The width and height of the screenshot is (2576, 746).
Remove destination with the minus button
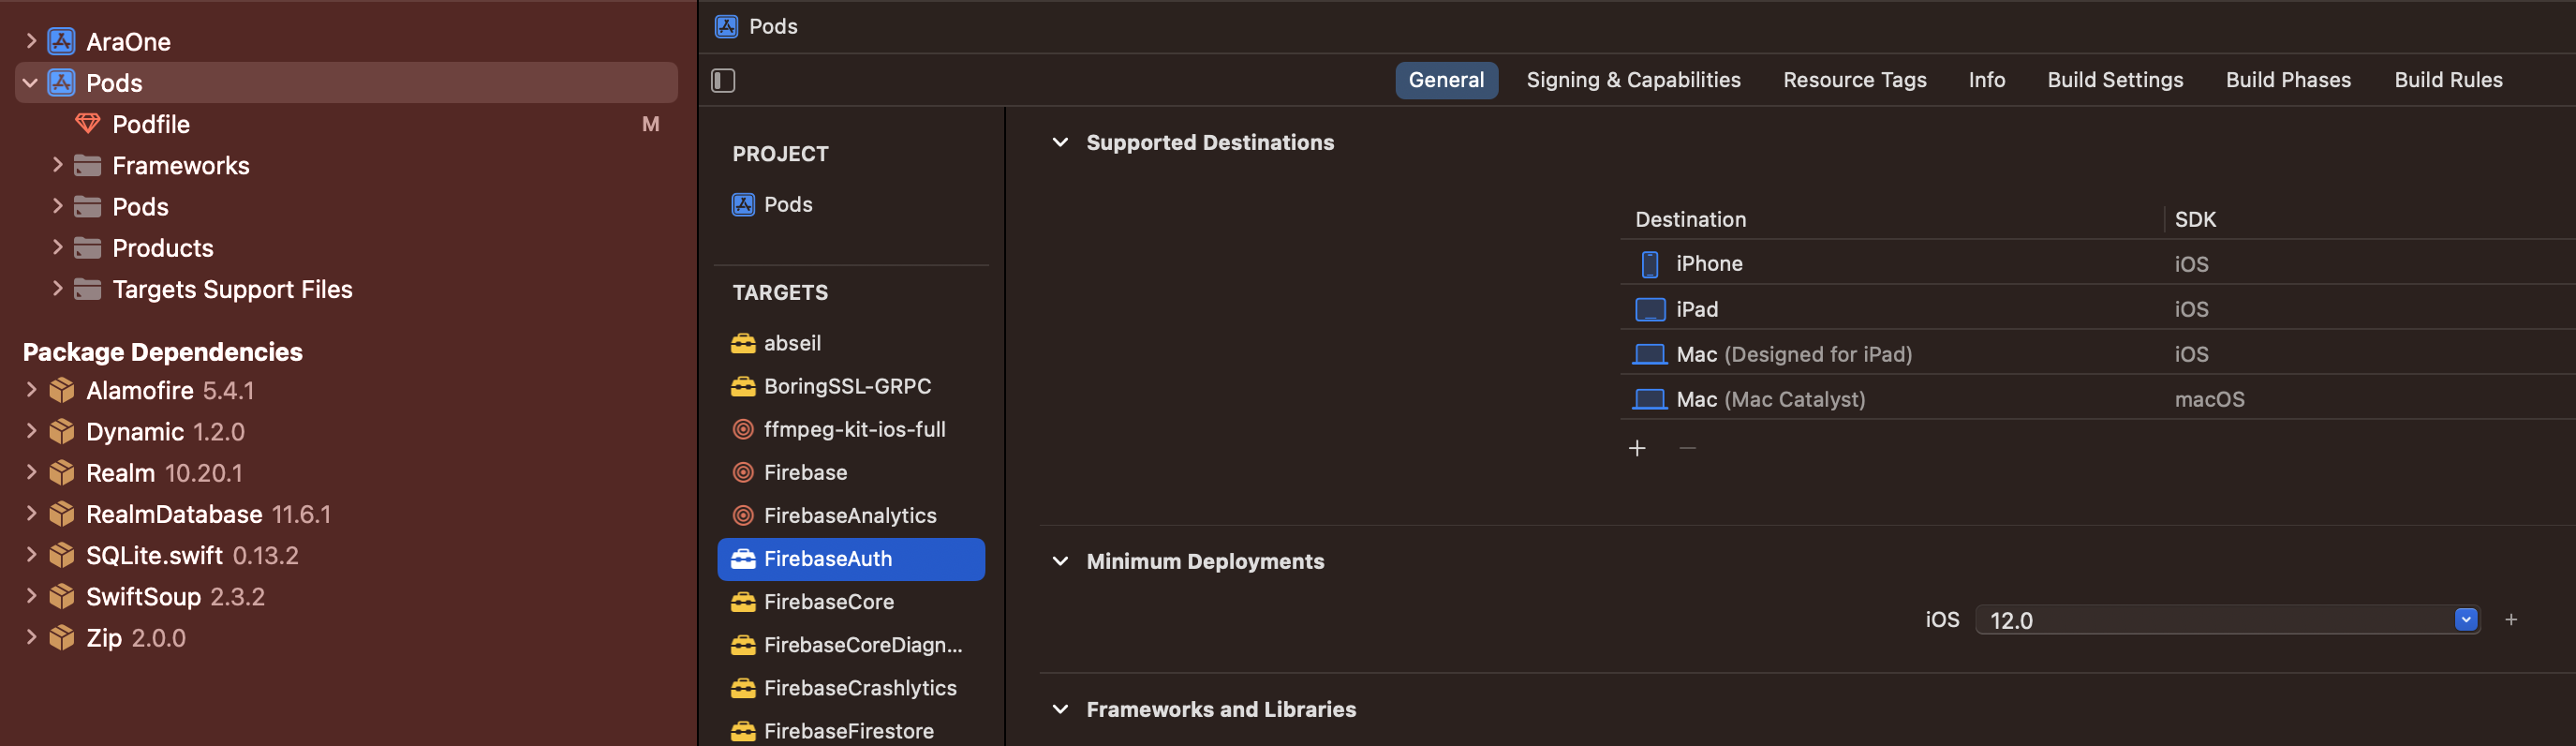click(1688, 448)
